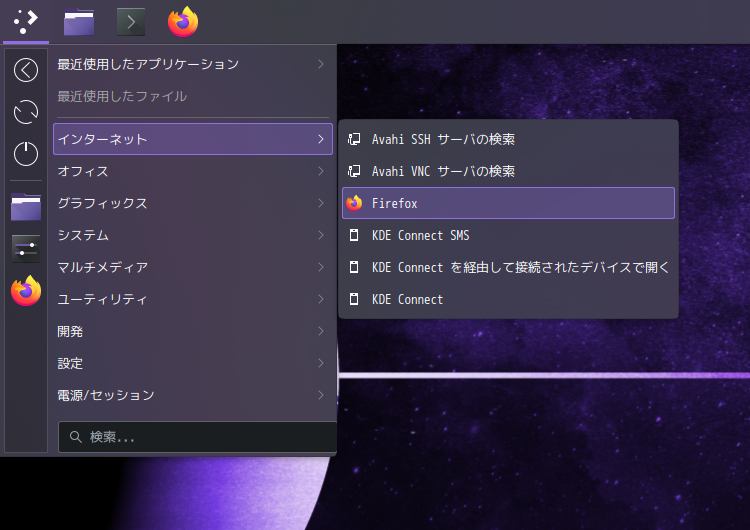The width and height of the screenshot is (750, 530).
Task: Expand the システム category chevron
Action: (x=321, y=235)
